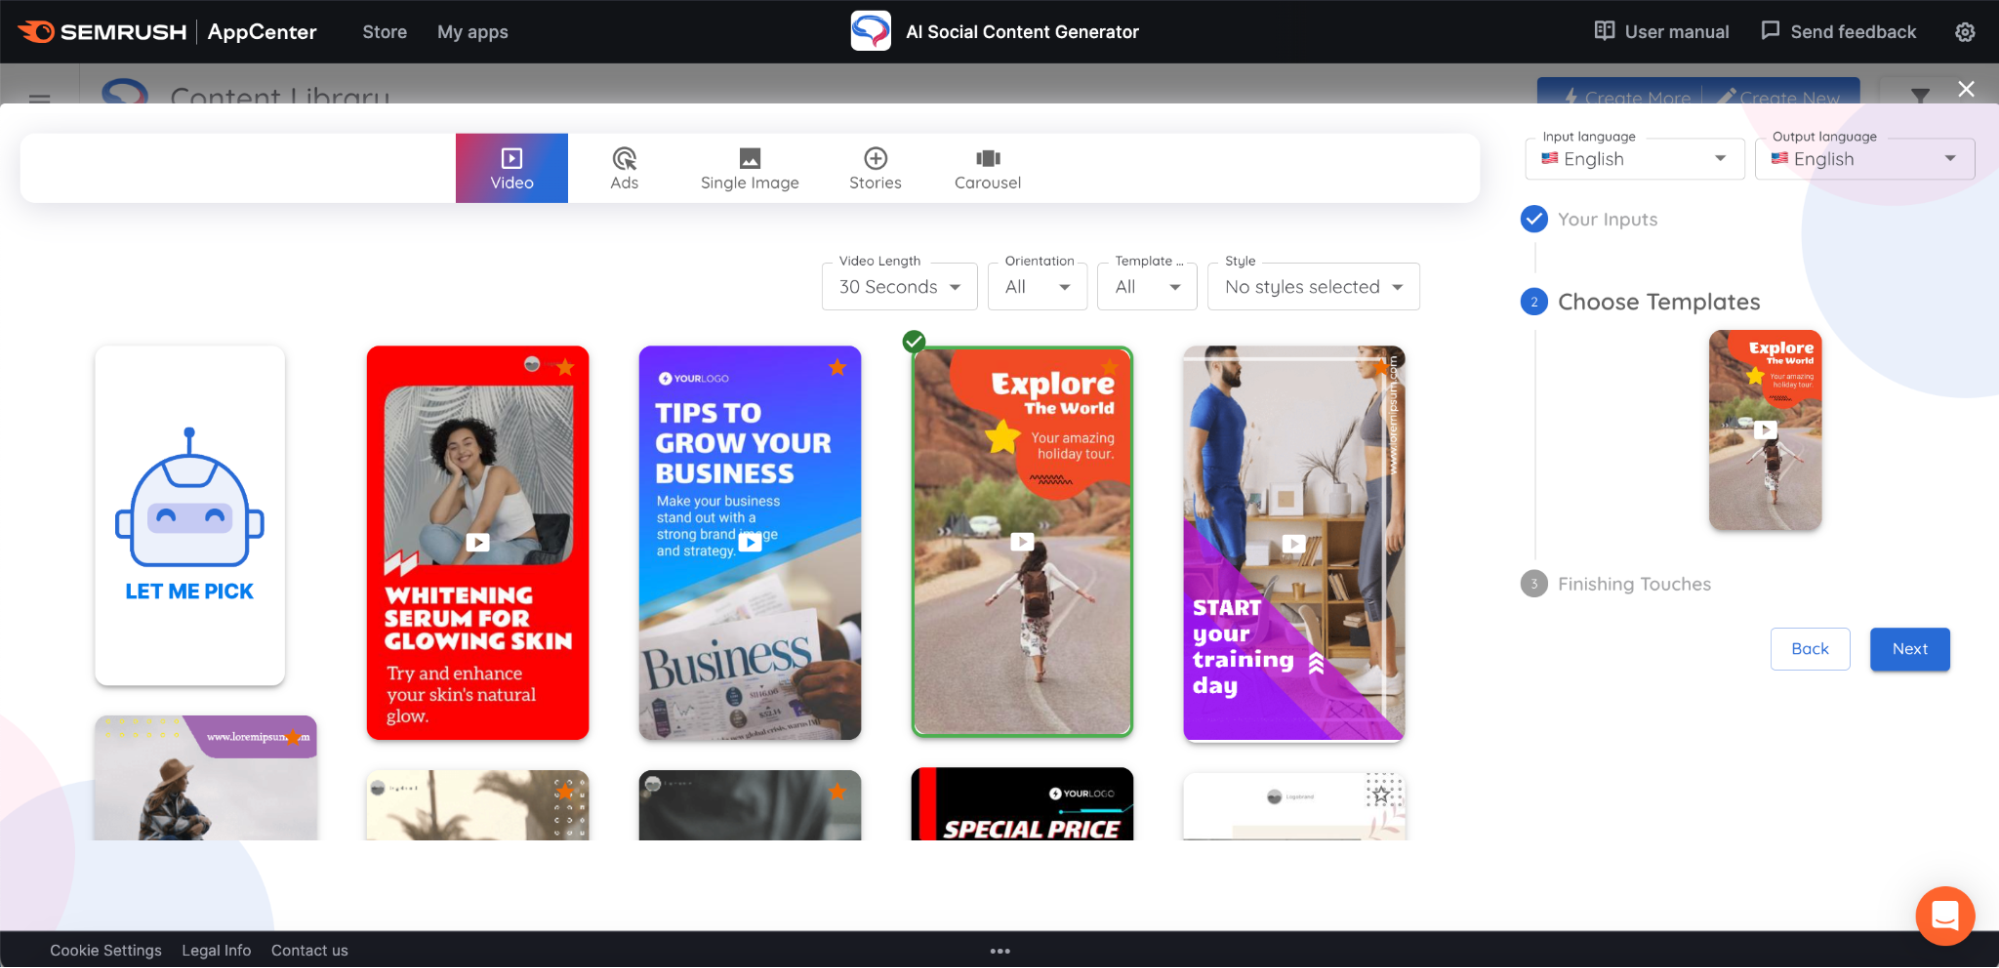
Task: Open the My apps menu item
Action: point(472,31)
